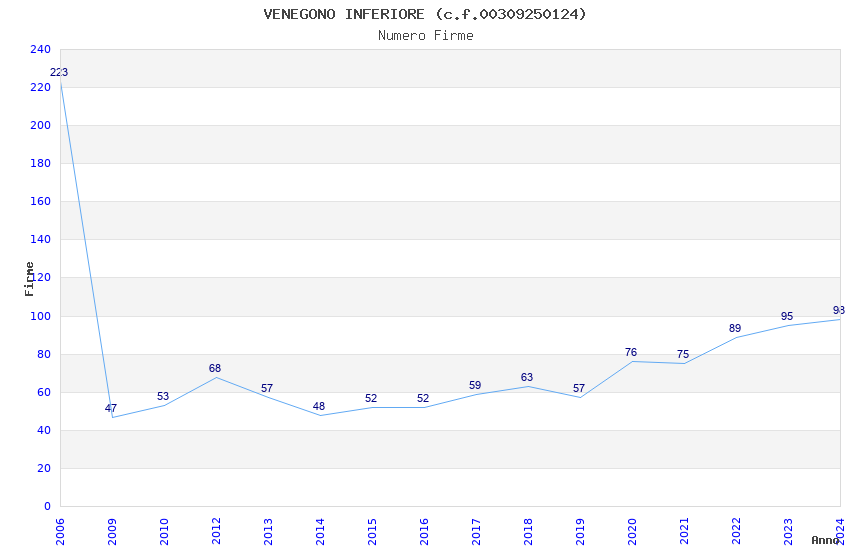Image resolution: width=850 pixels, height=550 pixels.
Task: Click the x-axis year 2015
Action: pos(372,532)
